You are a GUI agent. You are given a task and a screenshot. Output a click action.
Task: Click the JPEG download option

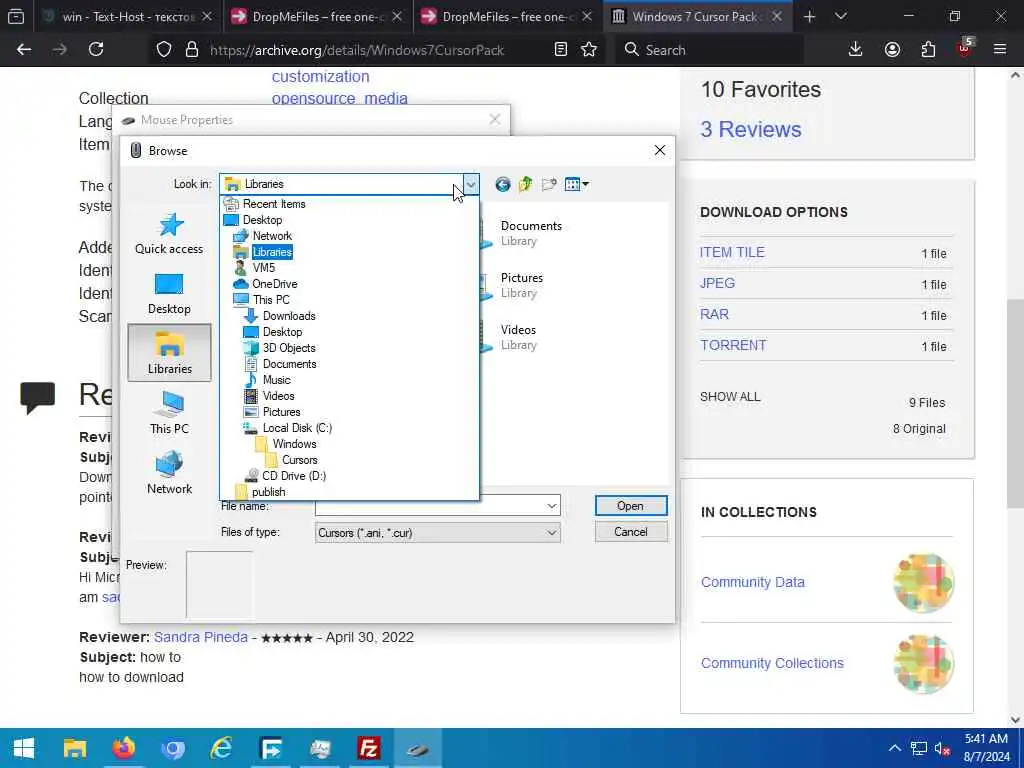tap(718, 283)
